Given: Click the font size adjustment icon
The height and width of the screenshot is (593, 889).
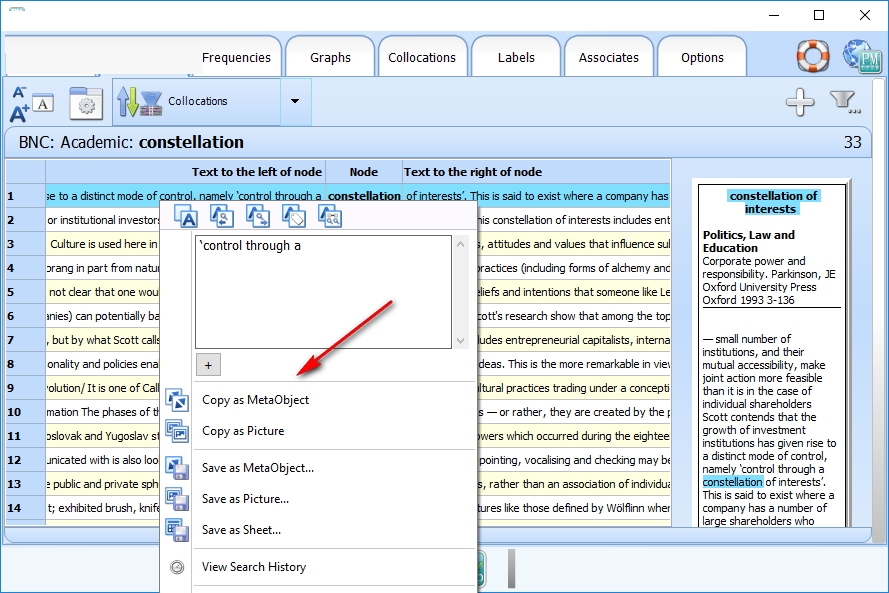Looking at the screenshot, I should 30,102.
